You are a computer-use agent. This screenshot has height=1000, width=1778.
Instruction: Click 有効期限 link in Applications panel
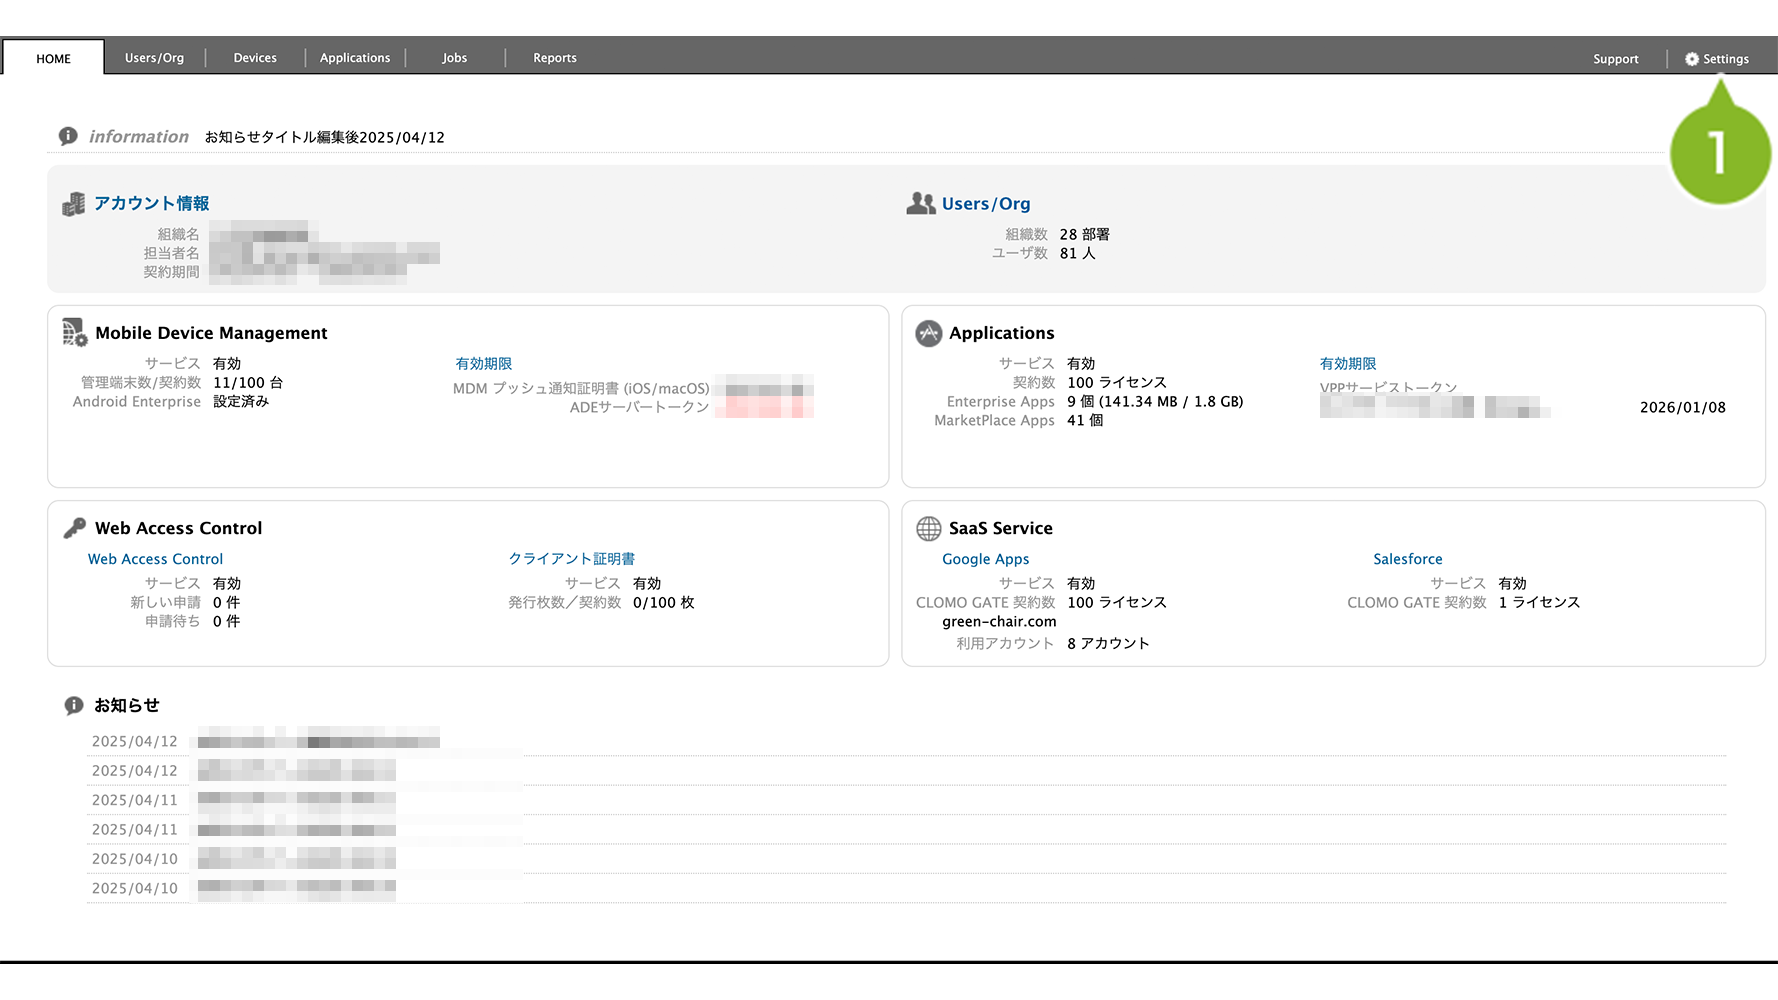point(1348,364)
